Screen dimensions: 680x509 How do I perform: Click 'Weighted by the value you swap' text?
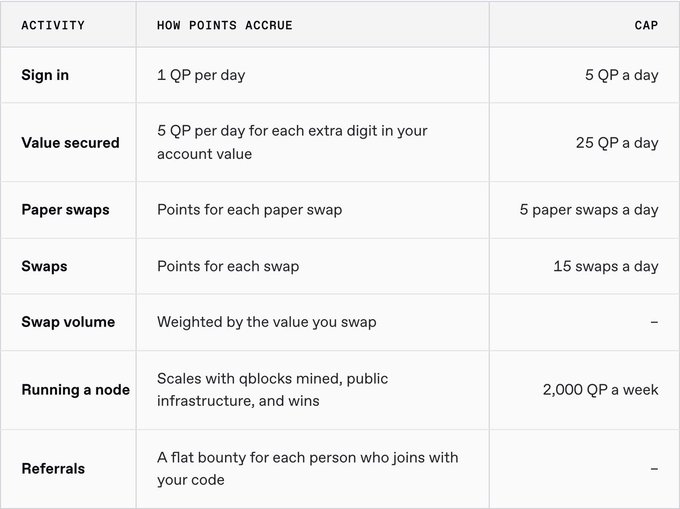(267, 322)
